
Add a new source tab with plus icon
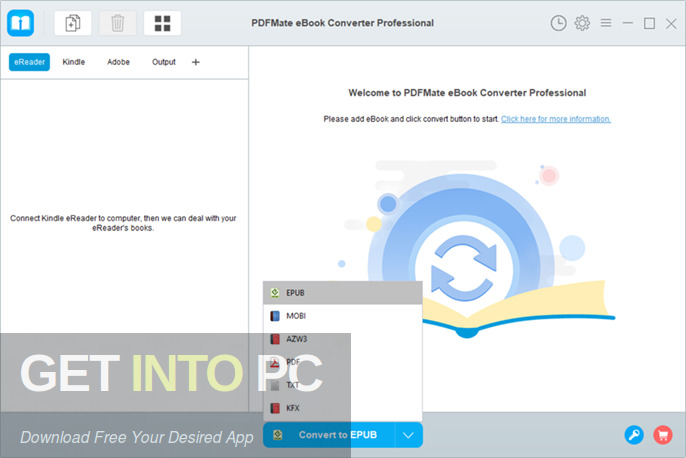click(196, 62)
